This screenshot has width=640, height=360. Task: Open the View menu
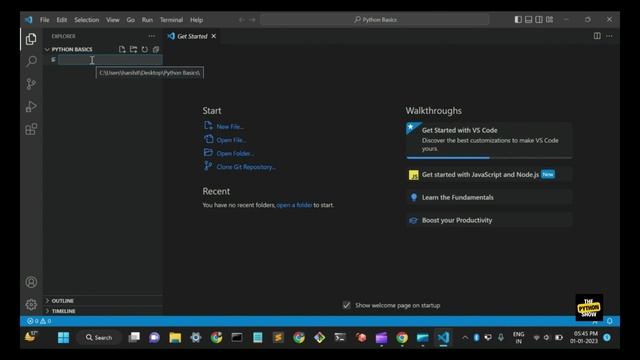point(113,20)
